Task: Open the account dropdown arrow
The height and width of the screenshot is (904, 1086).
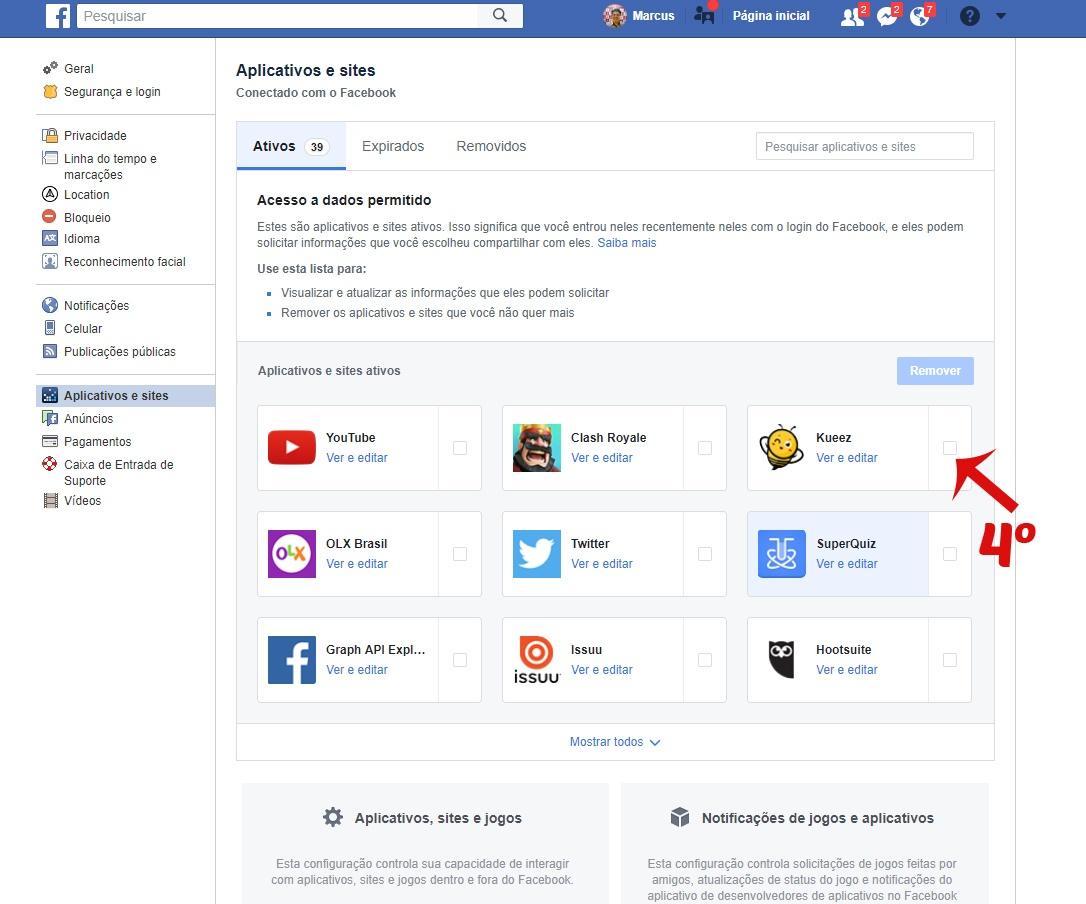Action: pyautogui.click(x=1001, y=16)
